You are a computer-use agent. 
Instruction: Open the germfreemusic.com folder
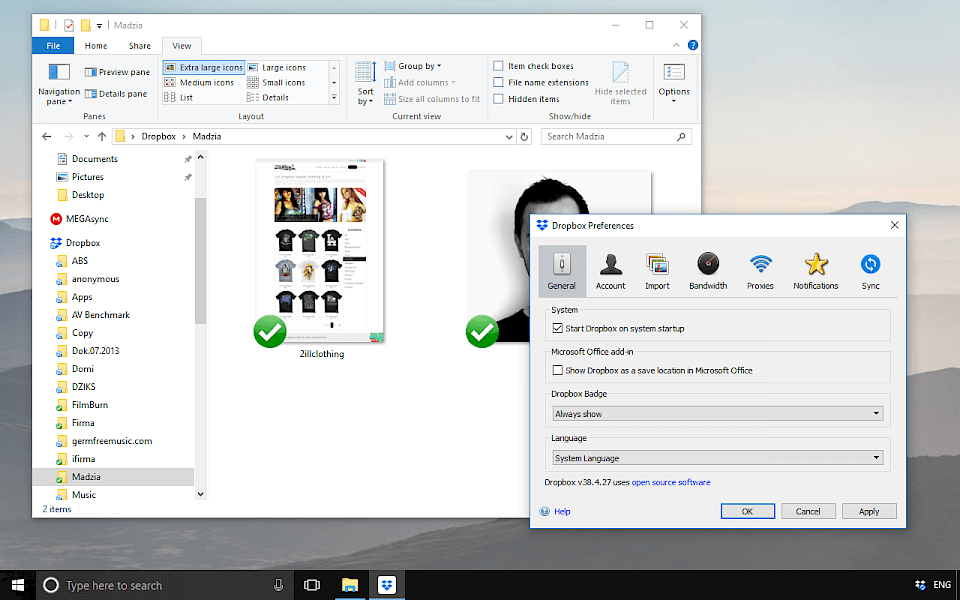(x=104, y=441)
